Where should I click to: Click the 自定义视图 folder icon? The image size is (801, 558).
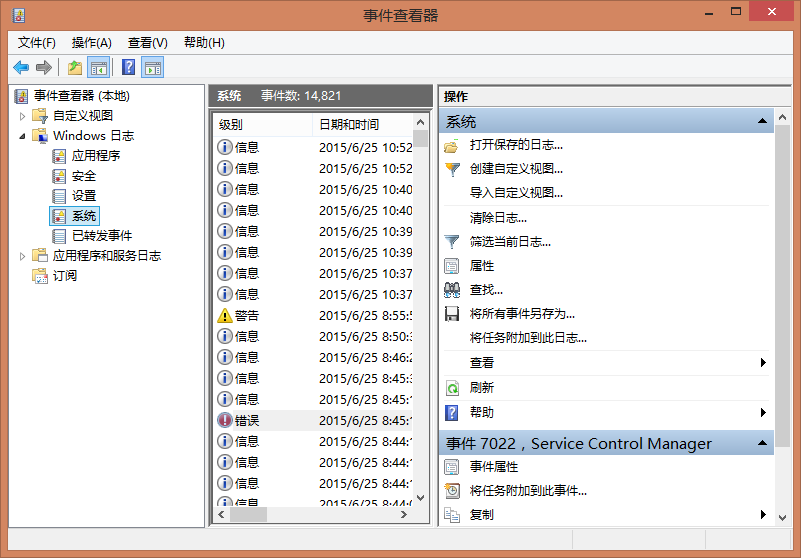pos(40,115)
